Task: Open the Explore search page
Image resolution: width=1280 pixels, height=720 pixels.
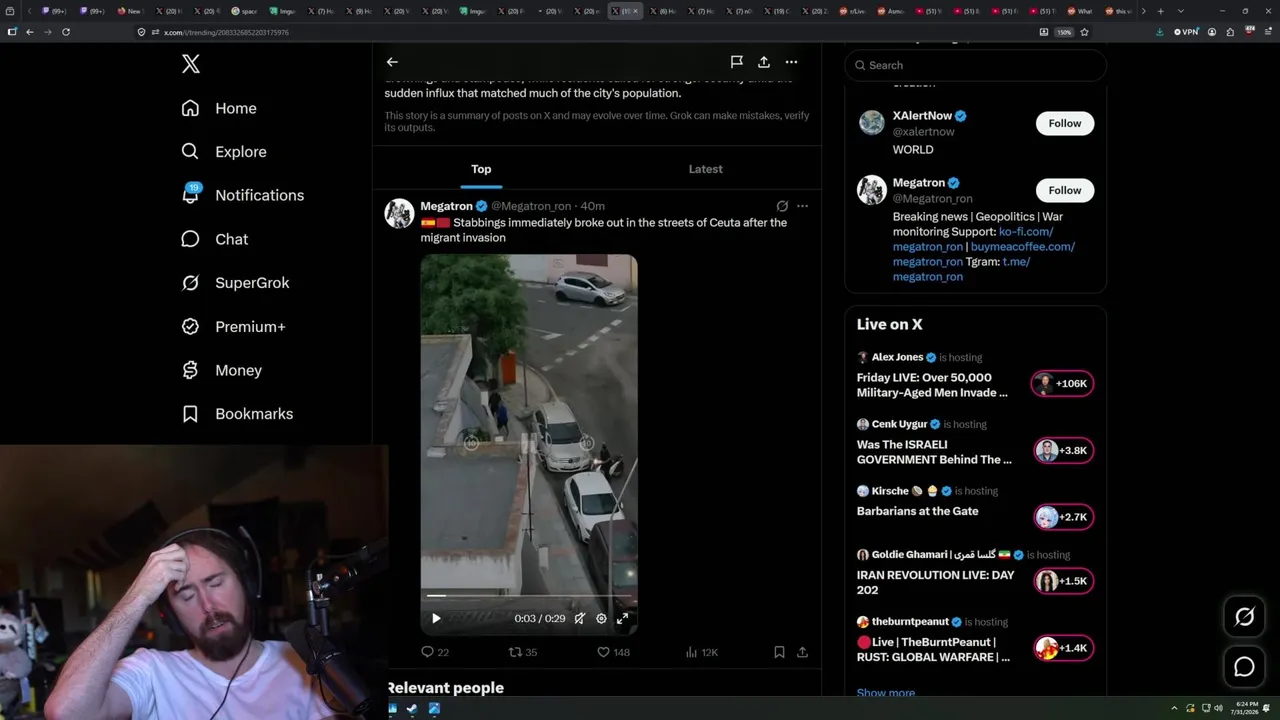Action: (224, 152)
